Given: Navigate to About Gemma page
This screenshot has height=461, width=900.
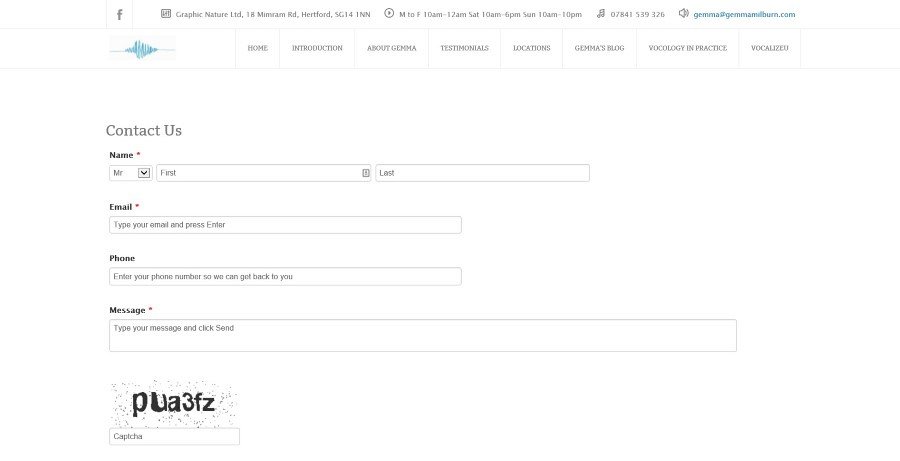Looking at the screenshot, I should pos(391,48).
